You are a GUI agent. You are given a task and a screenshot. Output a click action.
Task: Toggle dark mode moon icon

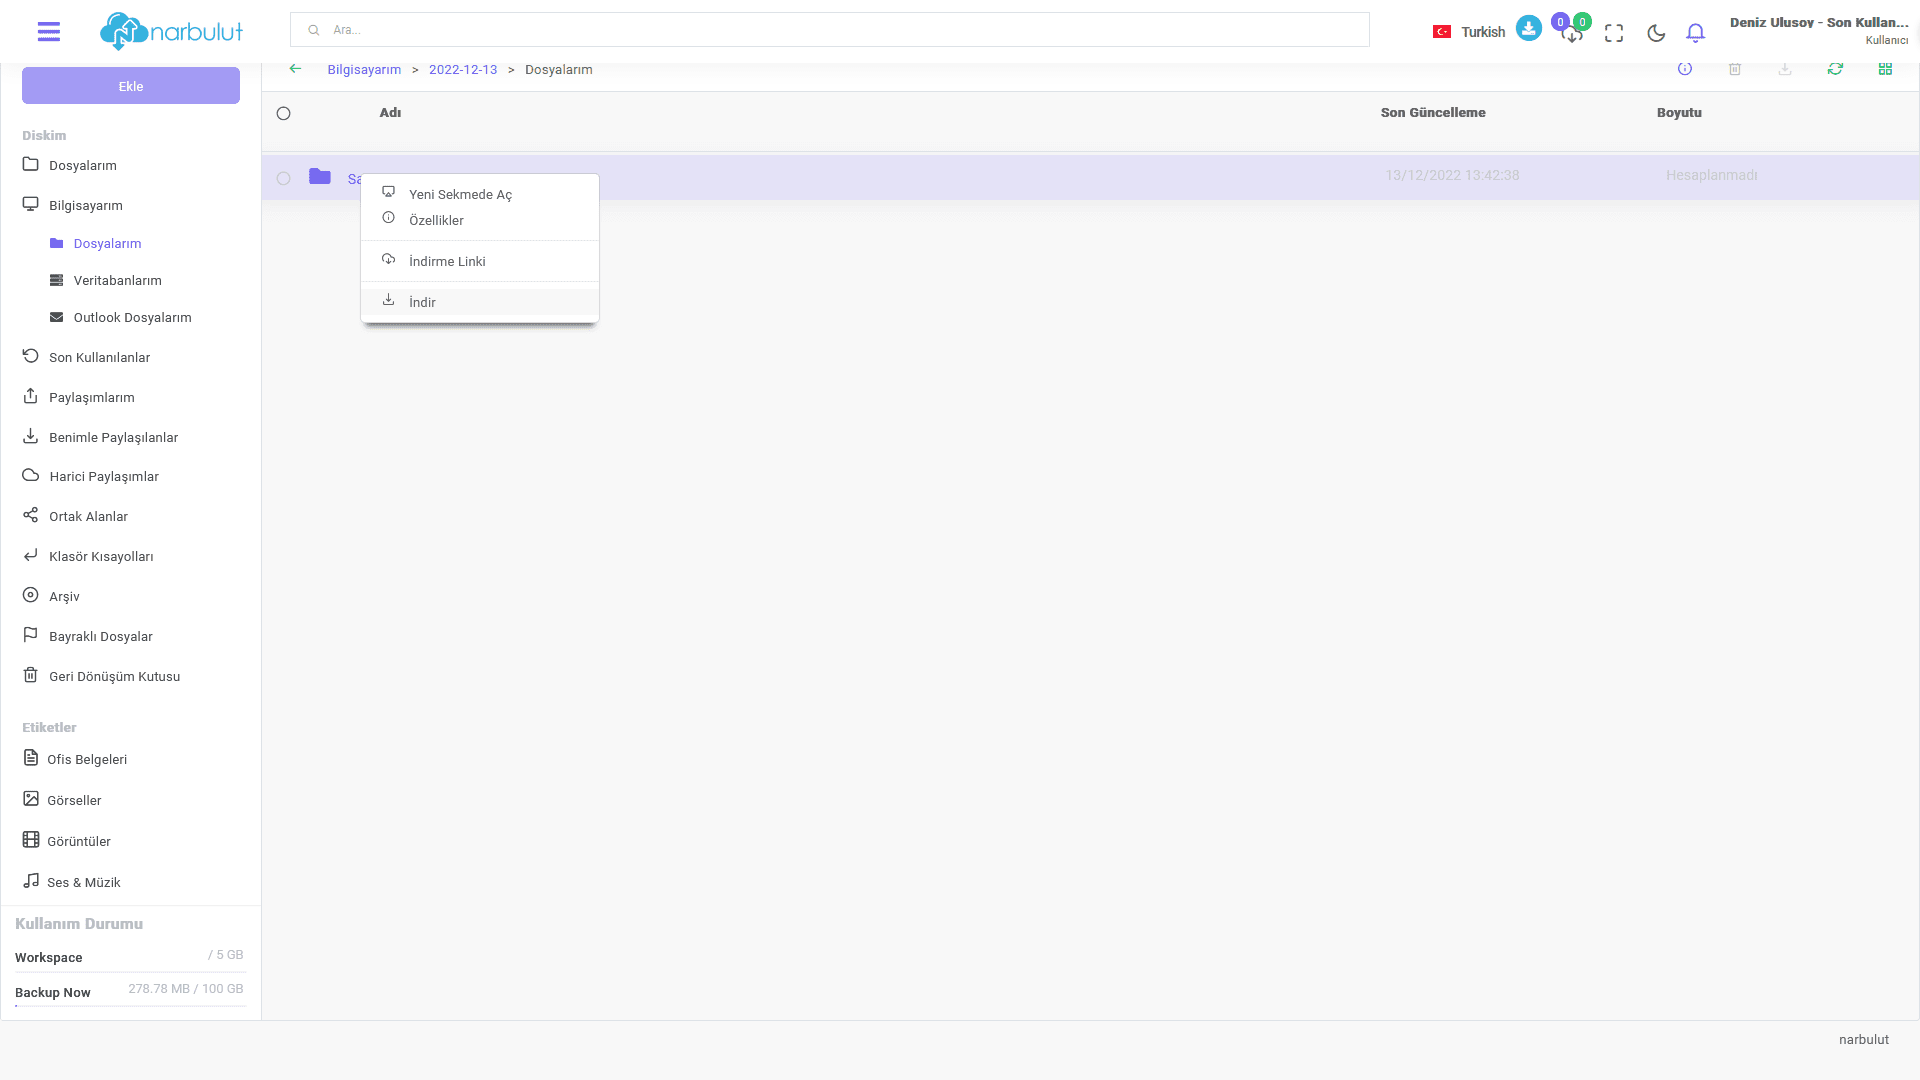(x=1656, y=33)
